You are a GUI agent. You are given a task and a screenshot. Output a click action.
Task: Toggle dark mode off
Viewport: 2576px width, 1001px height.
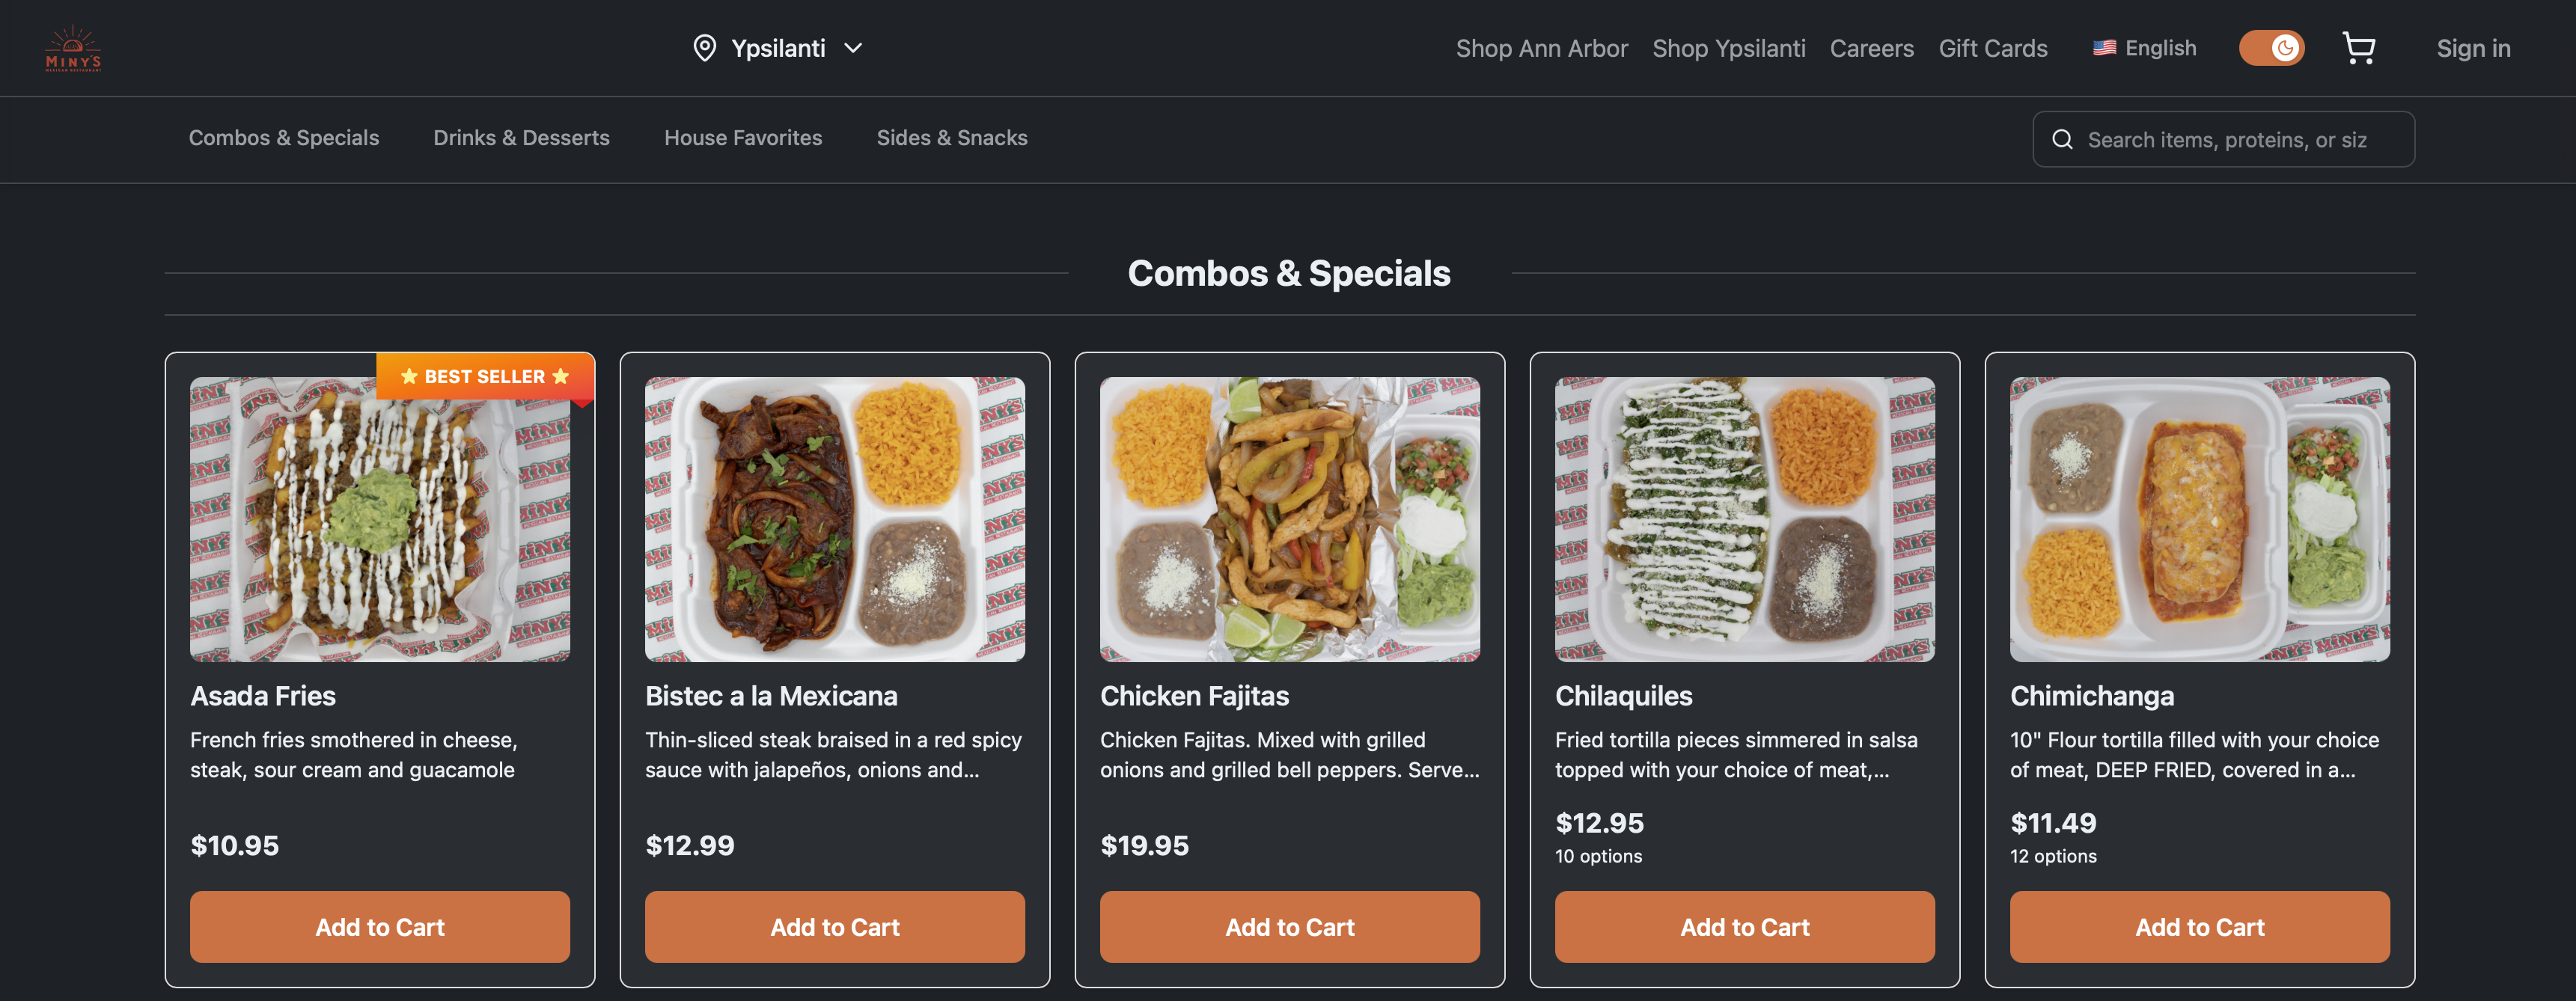[2271, 47]
